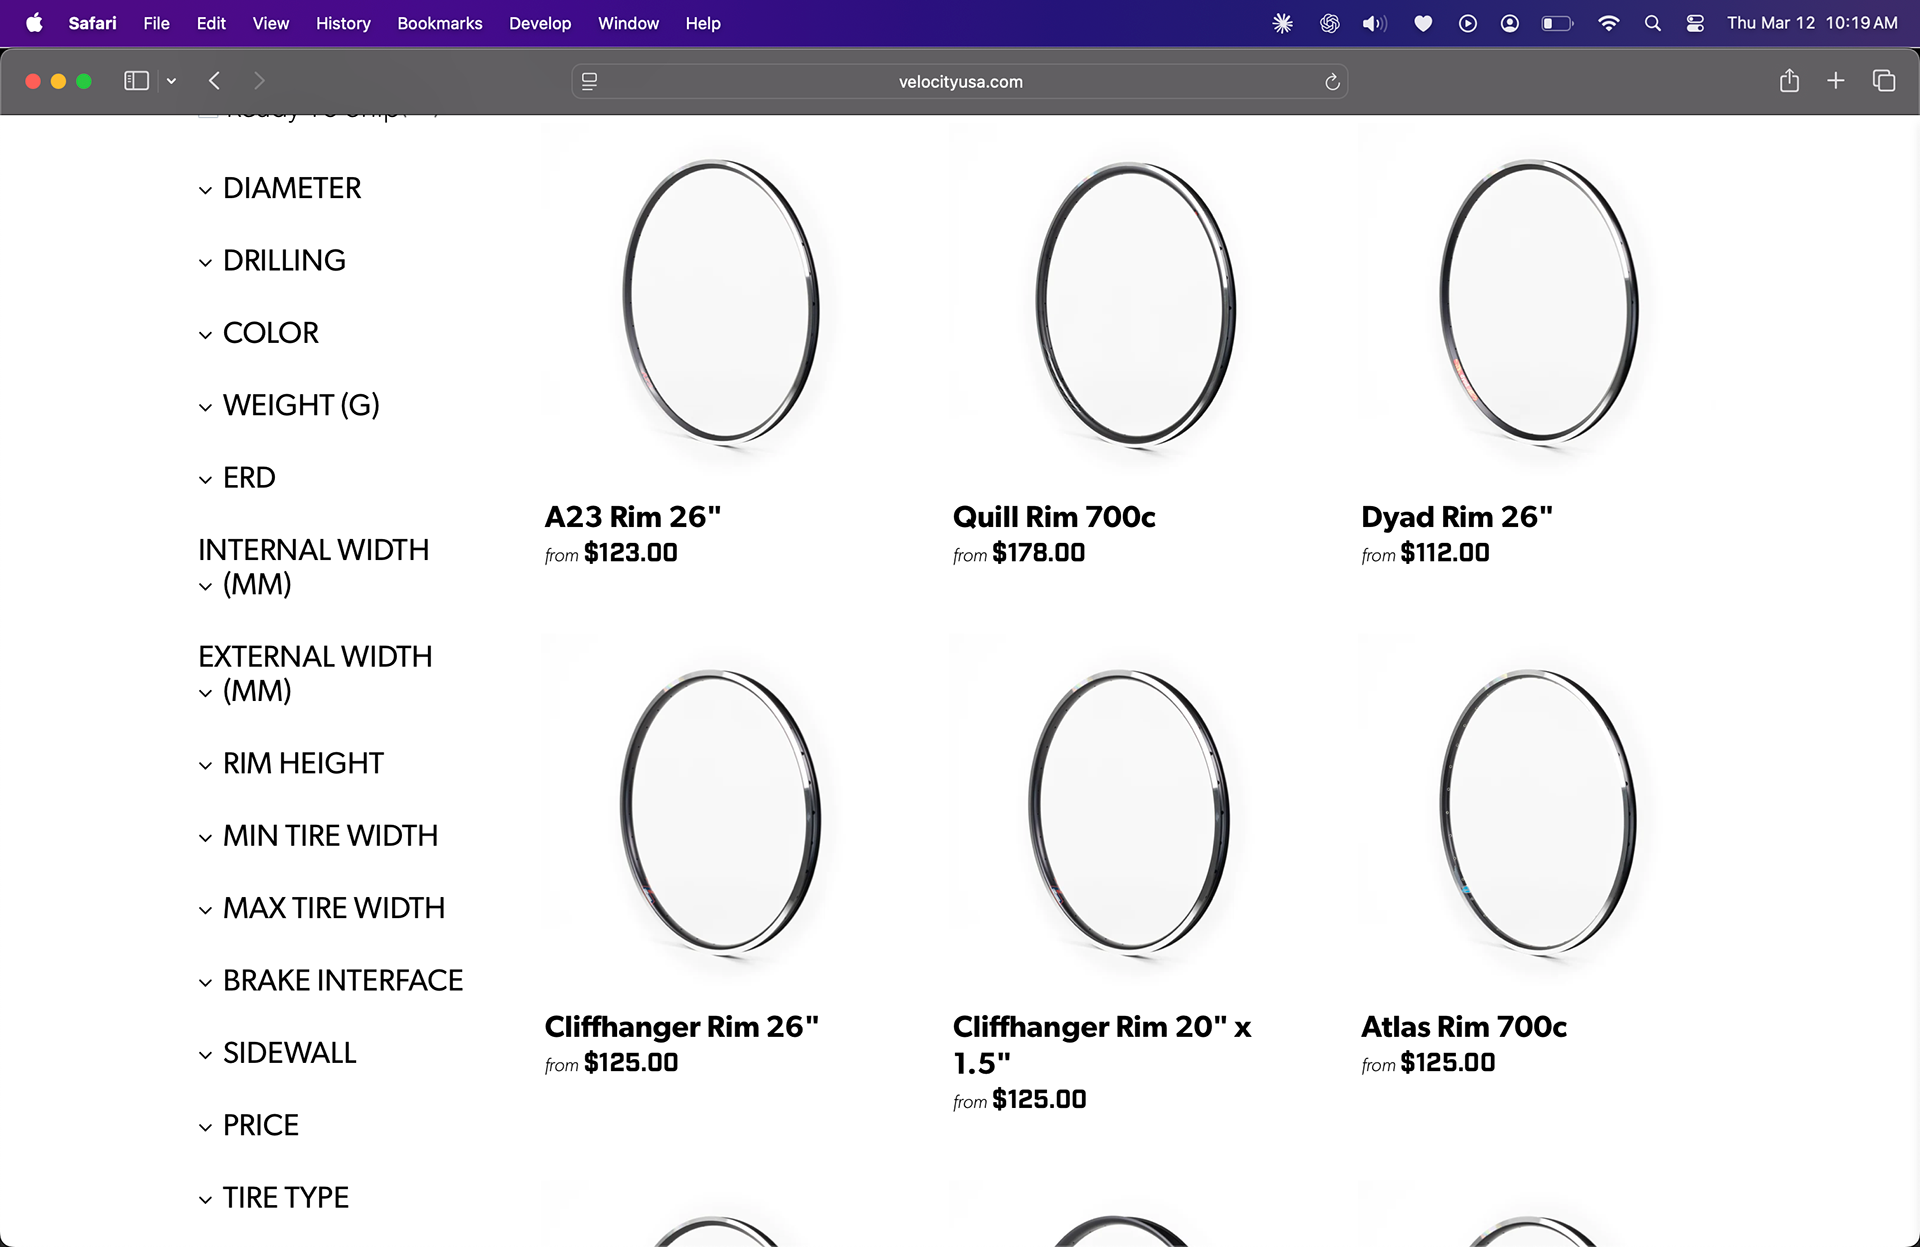Screen dimensions: 1920x1247
Task: Click the Share icon in Safari toolbar
Action: pos(1789,81)
